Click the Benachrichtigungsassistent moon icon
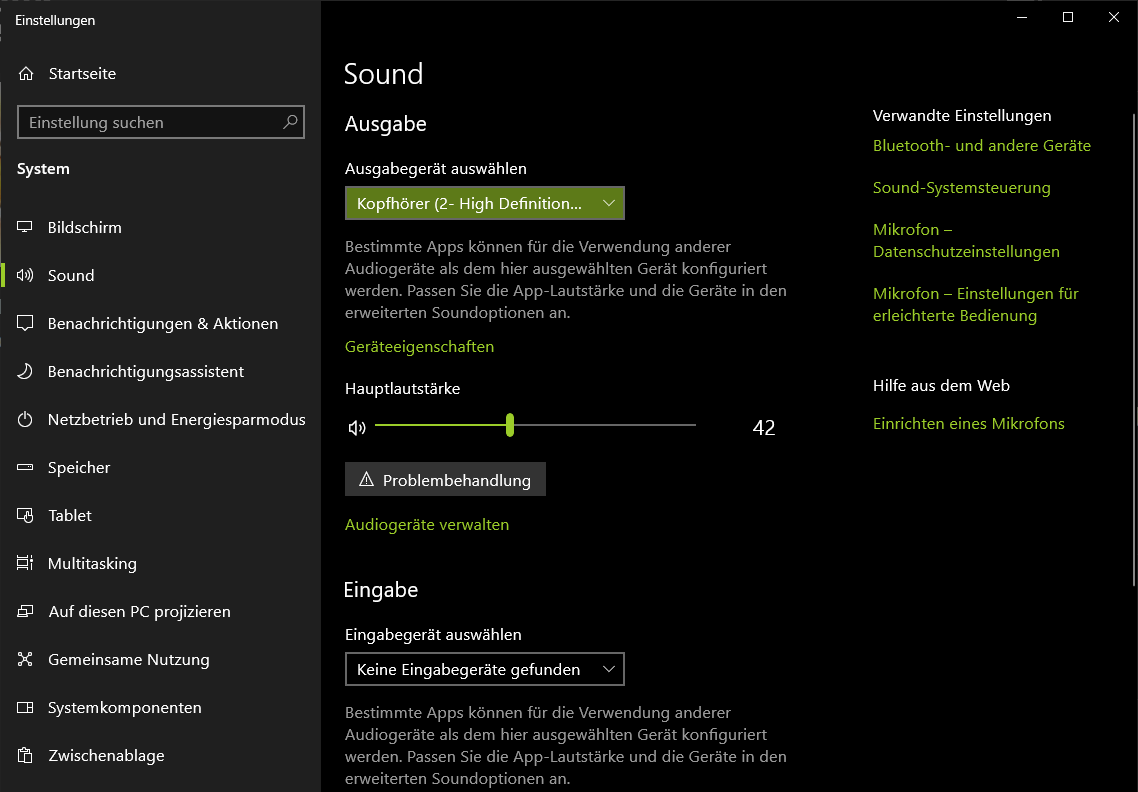 click(26, 371)
